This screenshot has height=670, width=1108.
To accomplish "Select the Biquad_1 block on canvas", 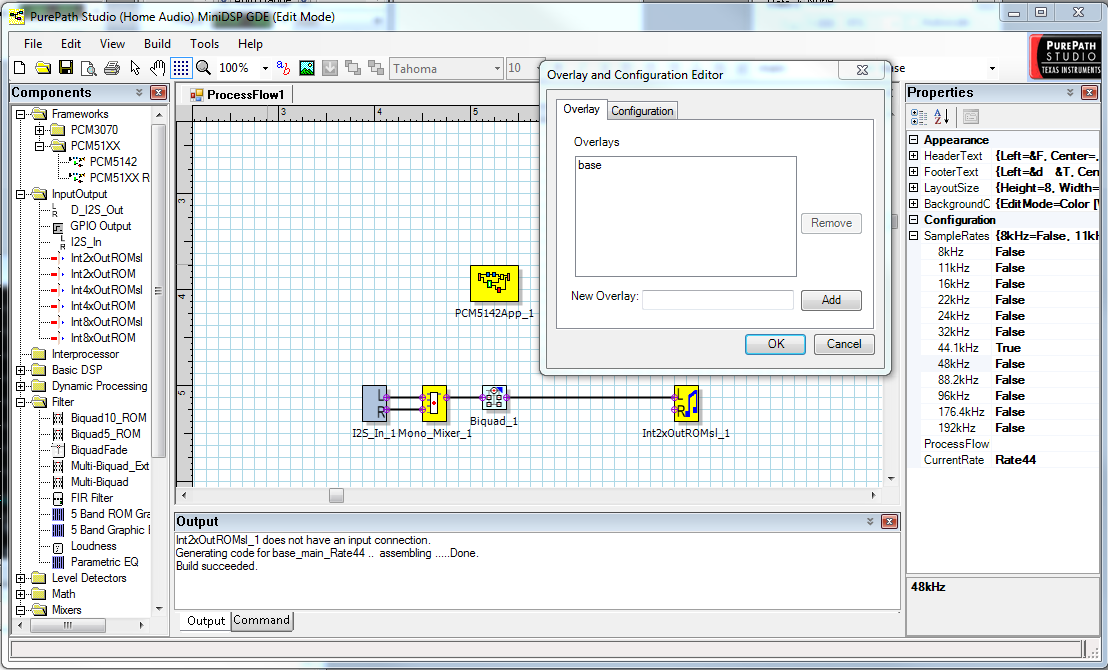I will (x=494, y=398).
